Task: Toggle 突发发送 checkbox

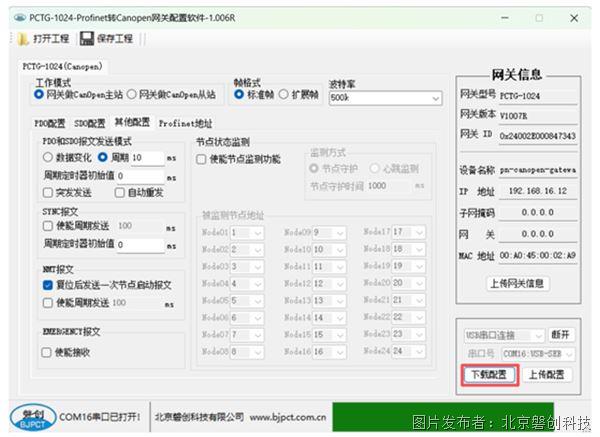Action: pyautogui.click(x=48, y=192)
